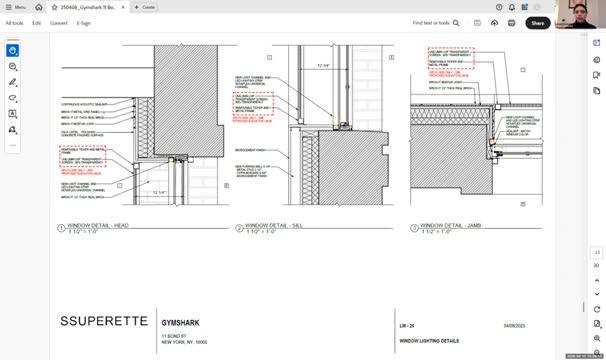The image size is (606, 360).
Task: Switch to the 250408_Gymshark document tab
Action: click(87, 7)
